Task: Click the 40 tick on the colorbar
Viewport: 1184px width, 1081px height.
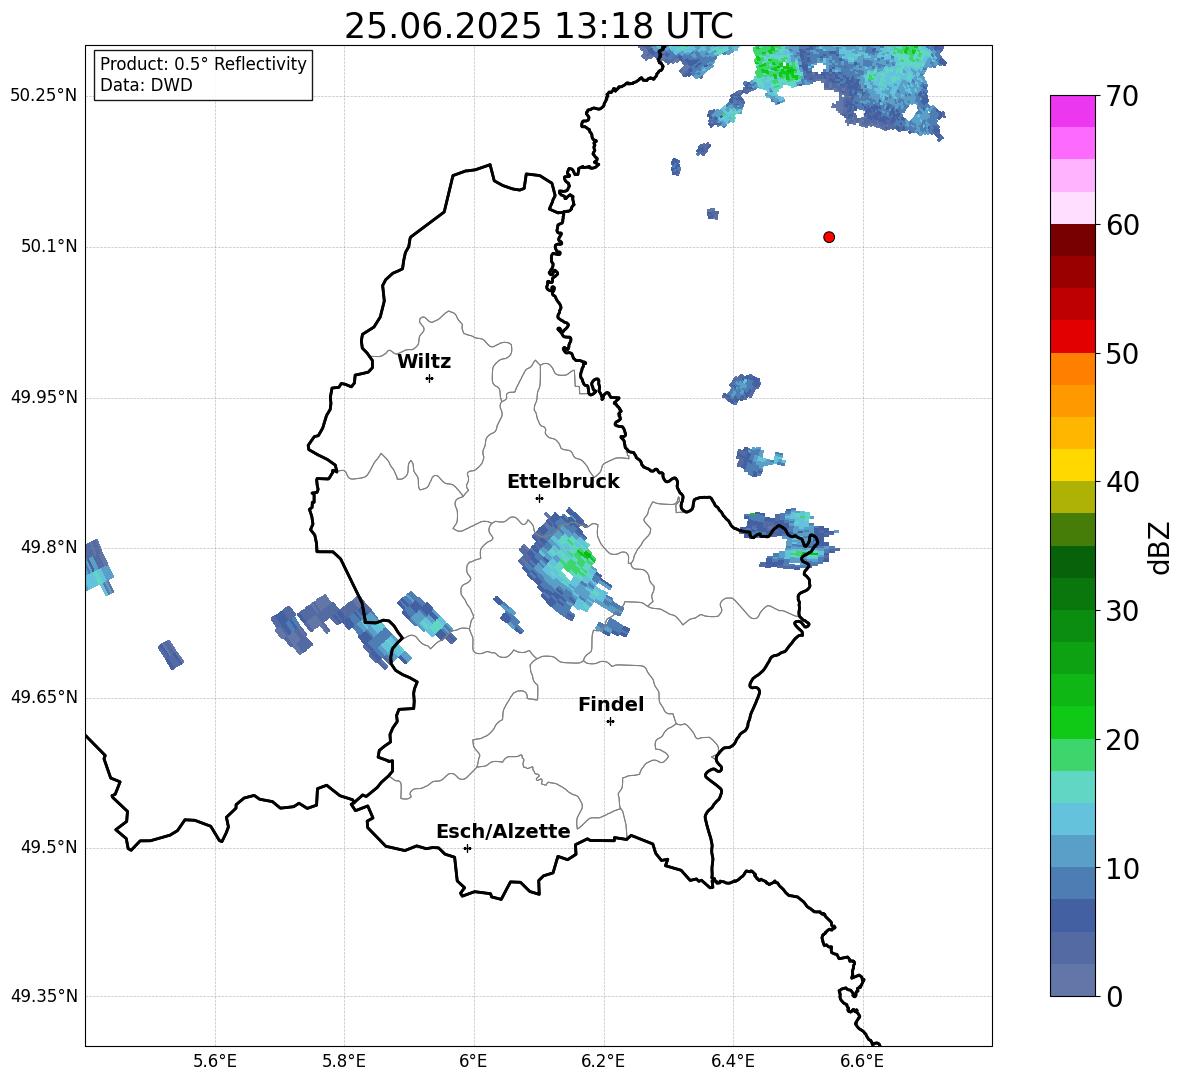Action: [x=1122, y=482]
